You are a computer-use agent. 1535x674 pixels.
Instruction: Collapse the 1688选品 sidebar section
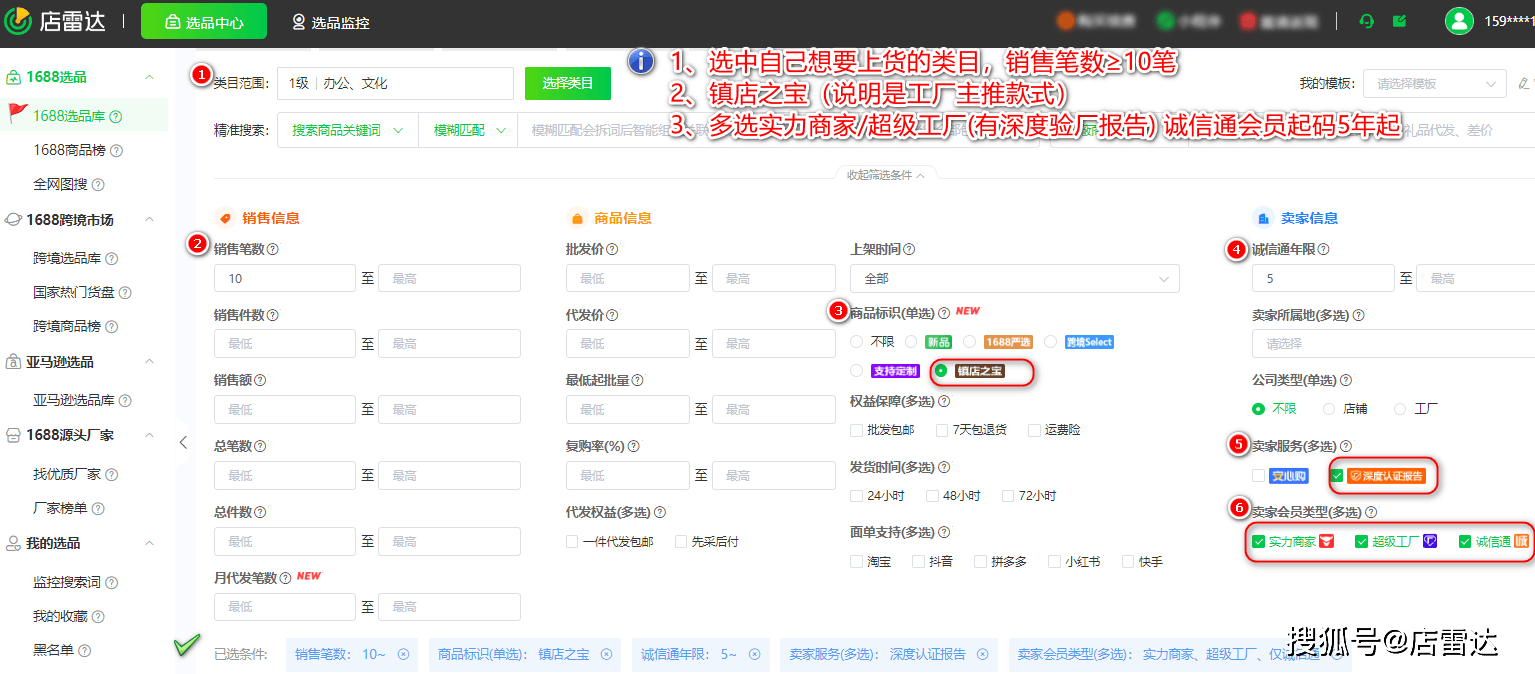click(x=149, y=77)
